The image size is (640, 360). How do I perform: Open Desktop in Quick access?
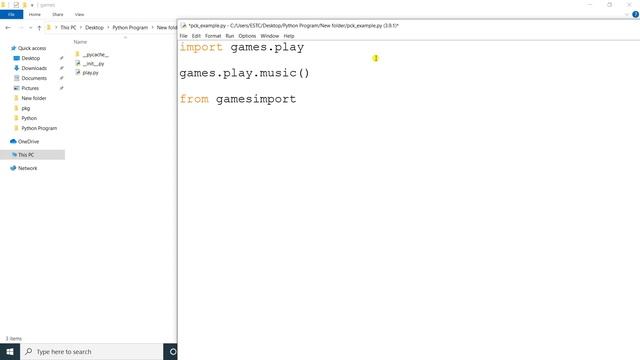pyautogui.click(x=31, y=58)
